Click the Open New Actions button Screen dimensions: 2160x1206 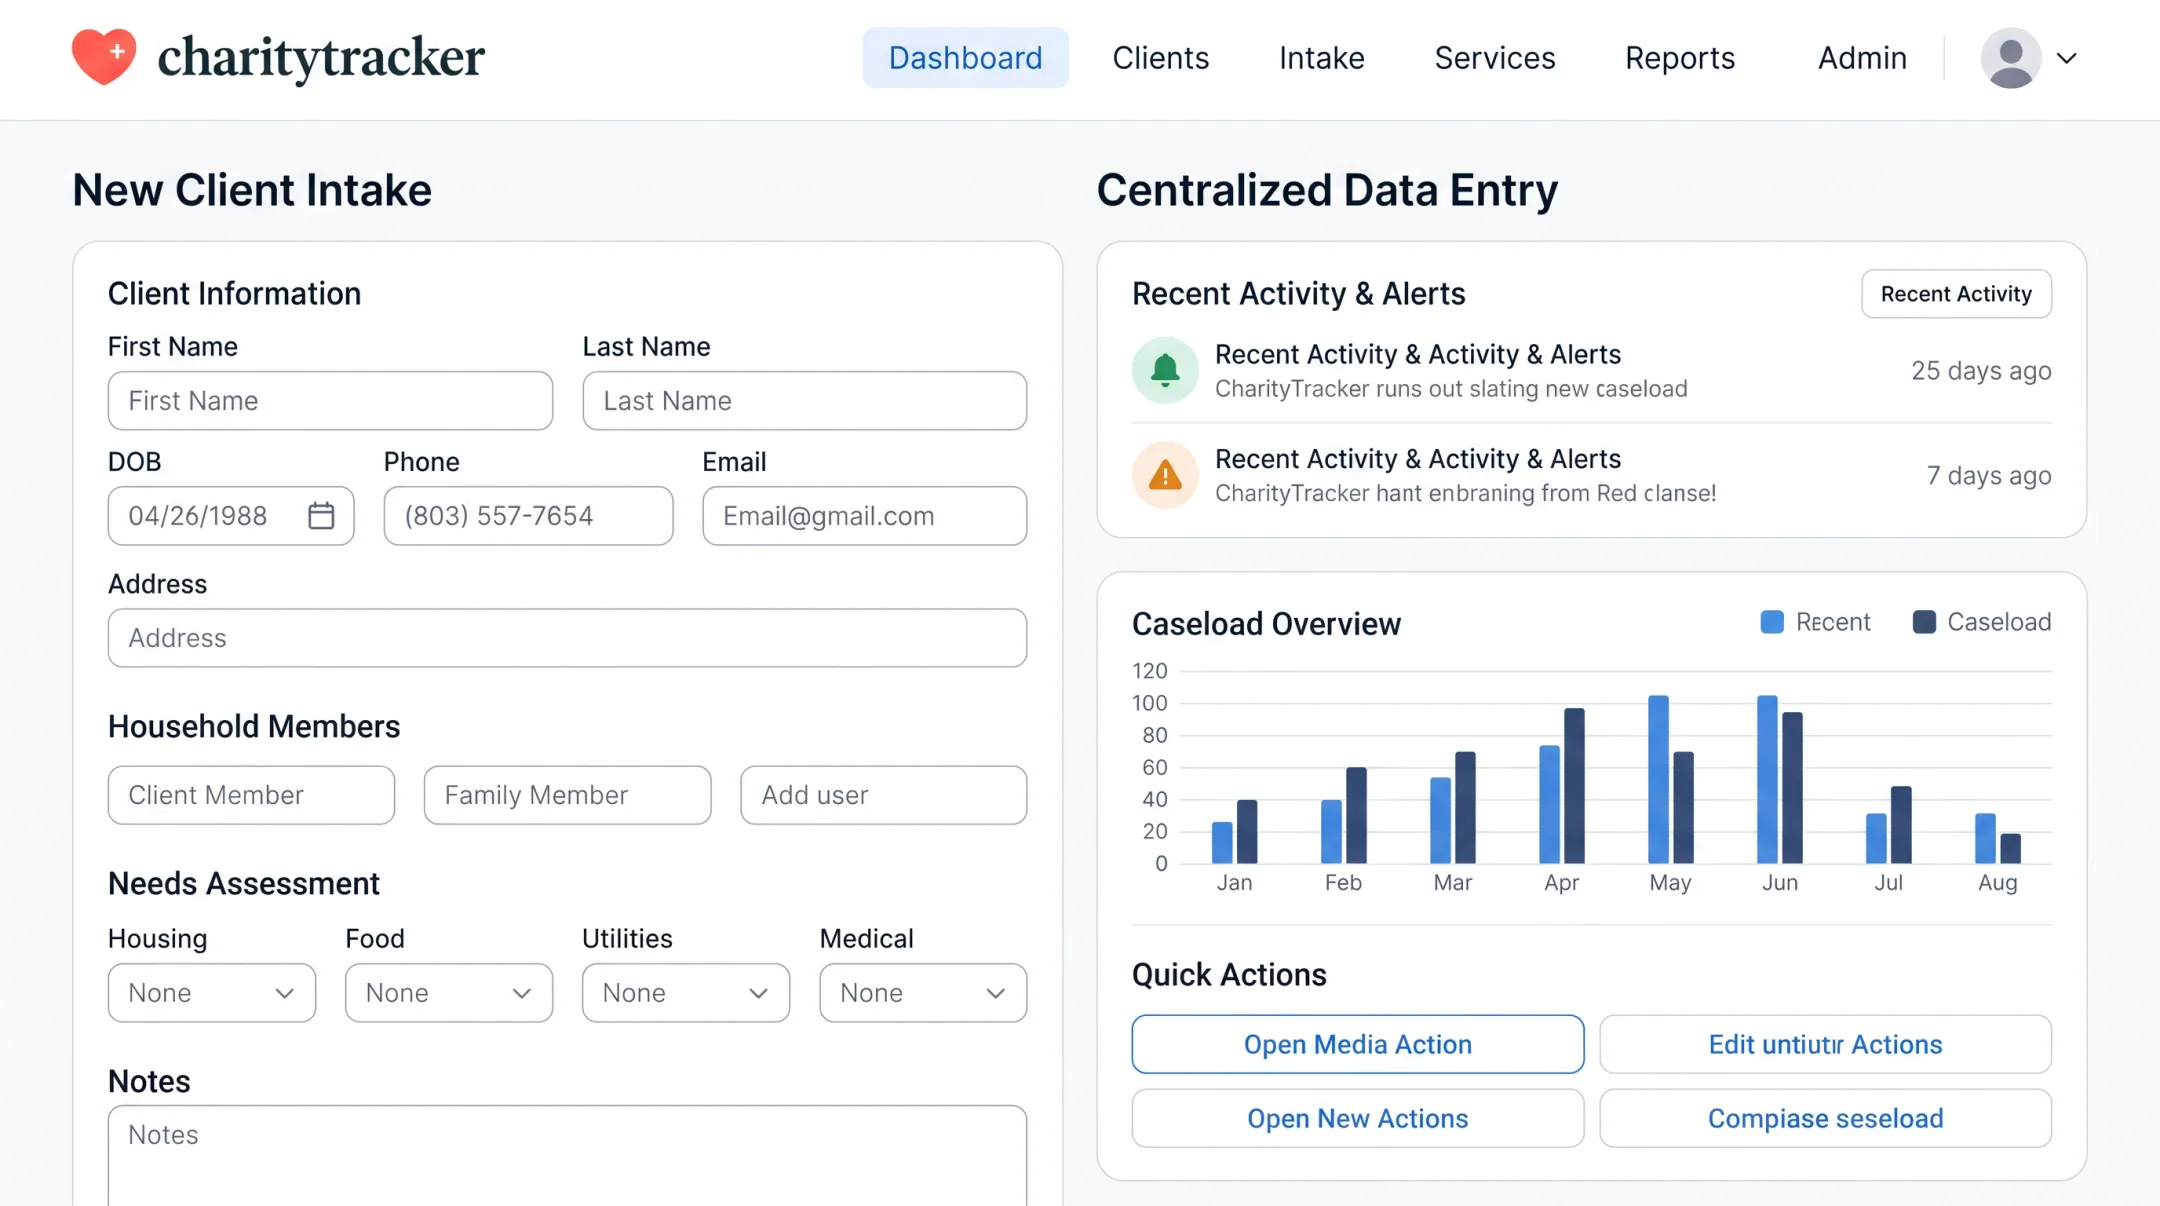coord(1358,1118)
